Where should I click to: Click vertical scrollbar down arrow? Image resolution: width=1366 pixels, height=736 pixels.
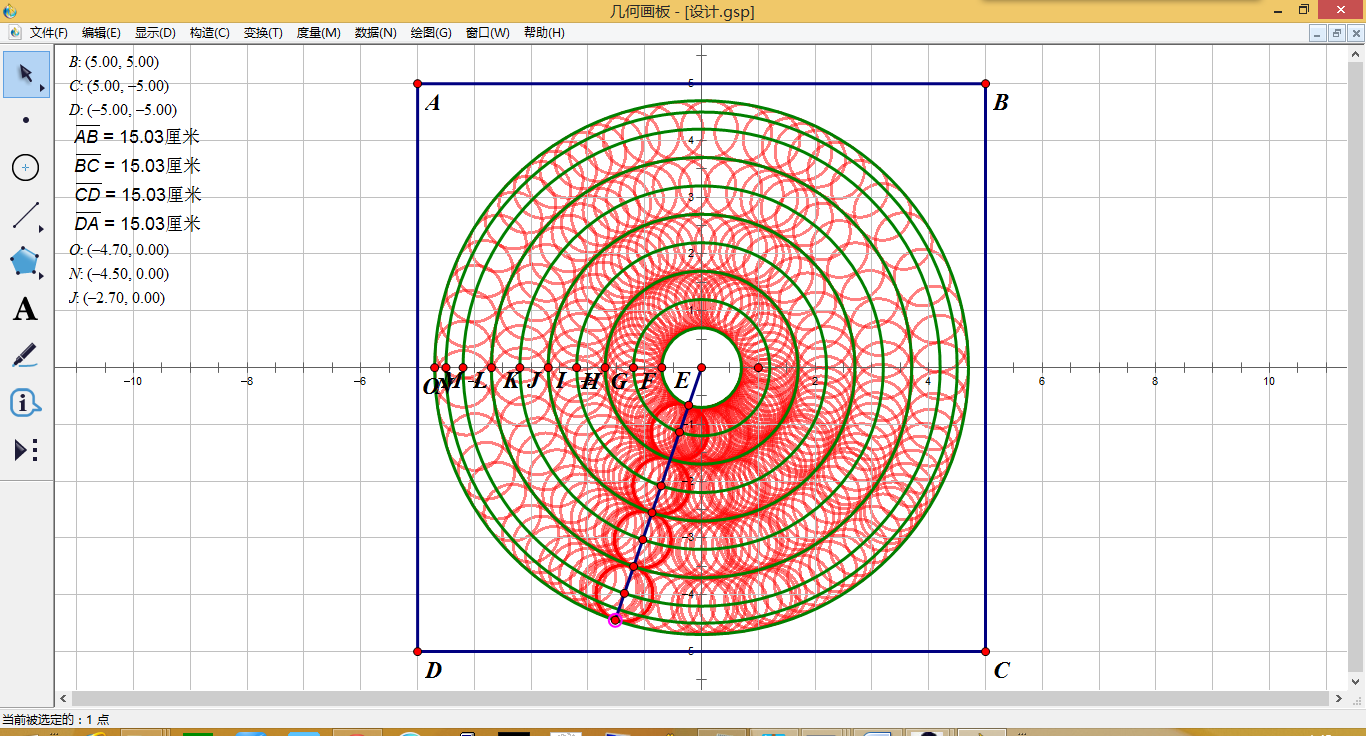[x=1357, y=682]
